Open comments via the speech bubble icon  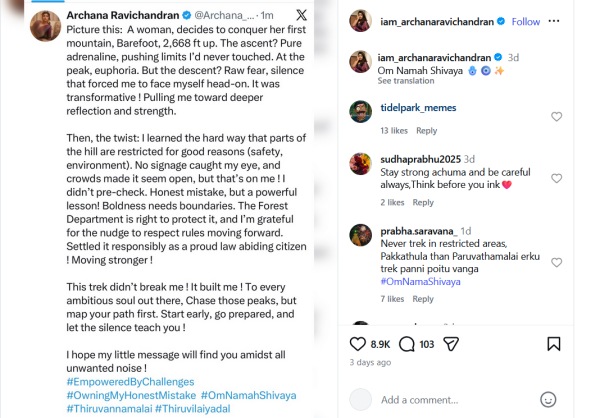click(405, 344)
